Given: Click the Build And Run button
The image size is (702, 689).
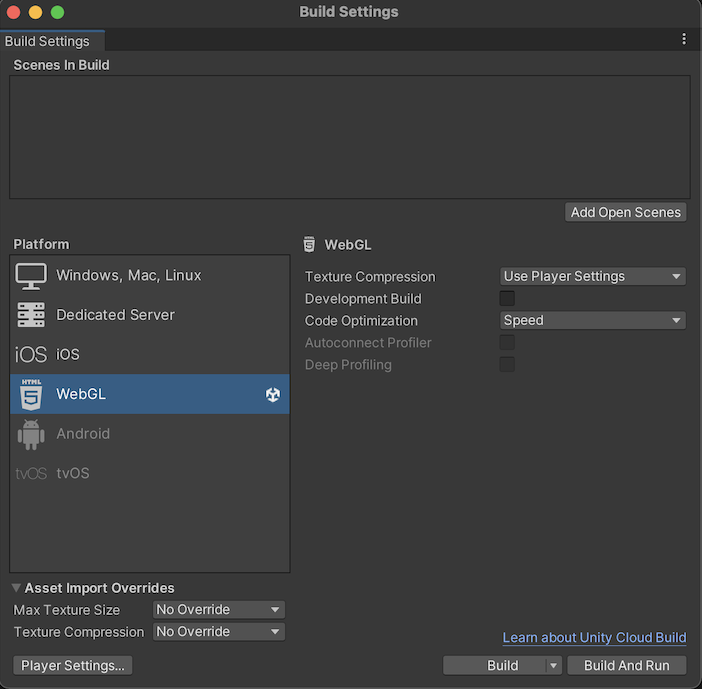Looking at the screenshot, I should coord(627,666).
